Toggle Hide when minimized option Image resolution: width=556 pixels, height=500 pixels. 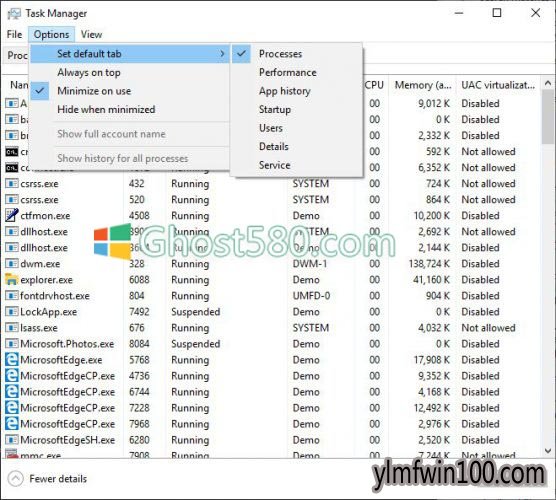tap(129, 109)
